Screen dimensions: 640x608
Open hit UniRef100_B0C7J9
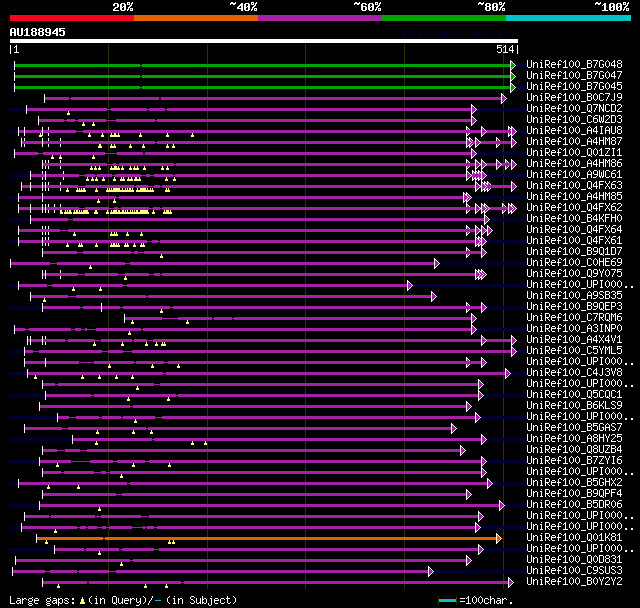point(574,98)
